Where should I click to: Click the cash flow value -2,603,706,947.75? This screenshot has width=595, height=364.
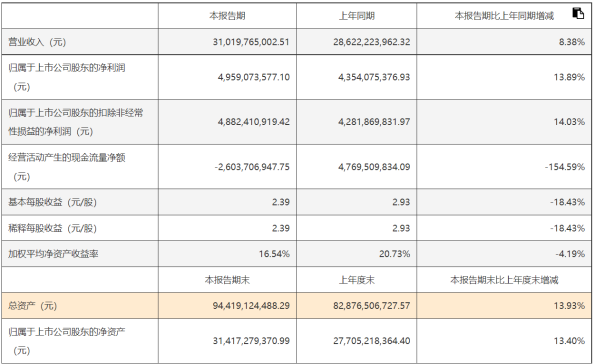[x=252, y=167]
